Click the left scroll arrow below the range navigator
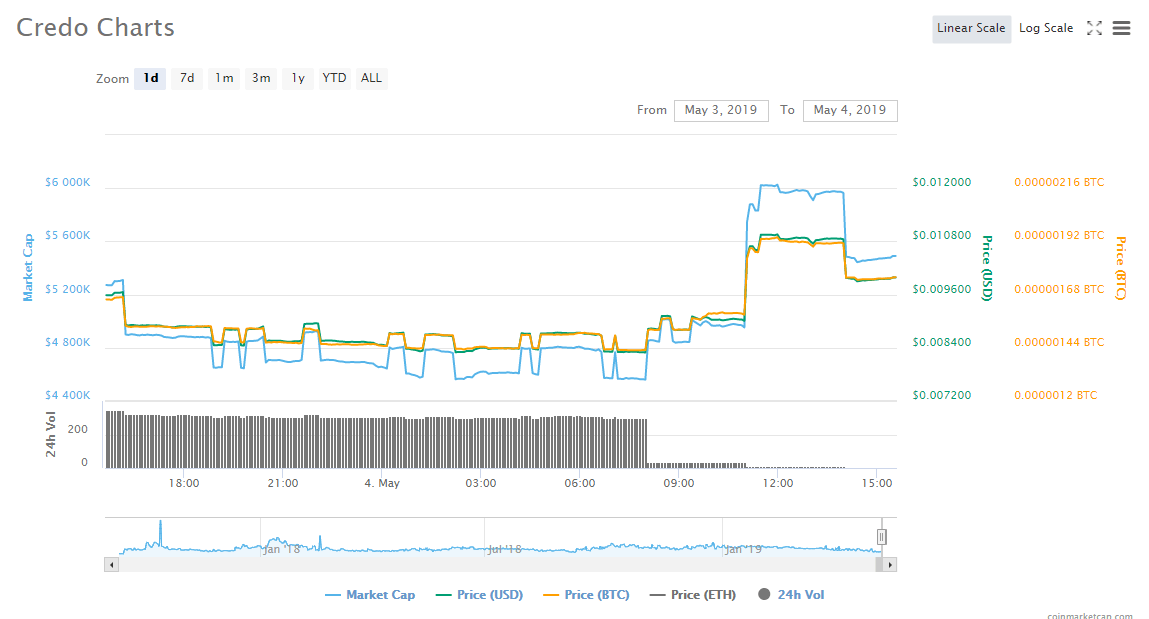 click(x=110, y=564)
